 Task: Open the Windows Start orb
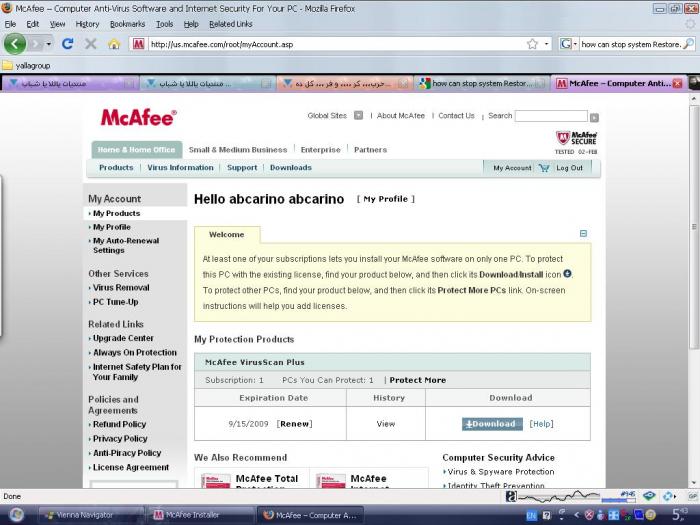coord(16,514)
